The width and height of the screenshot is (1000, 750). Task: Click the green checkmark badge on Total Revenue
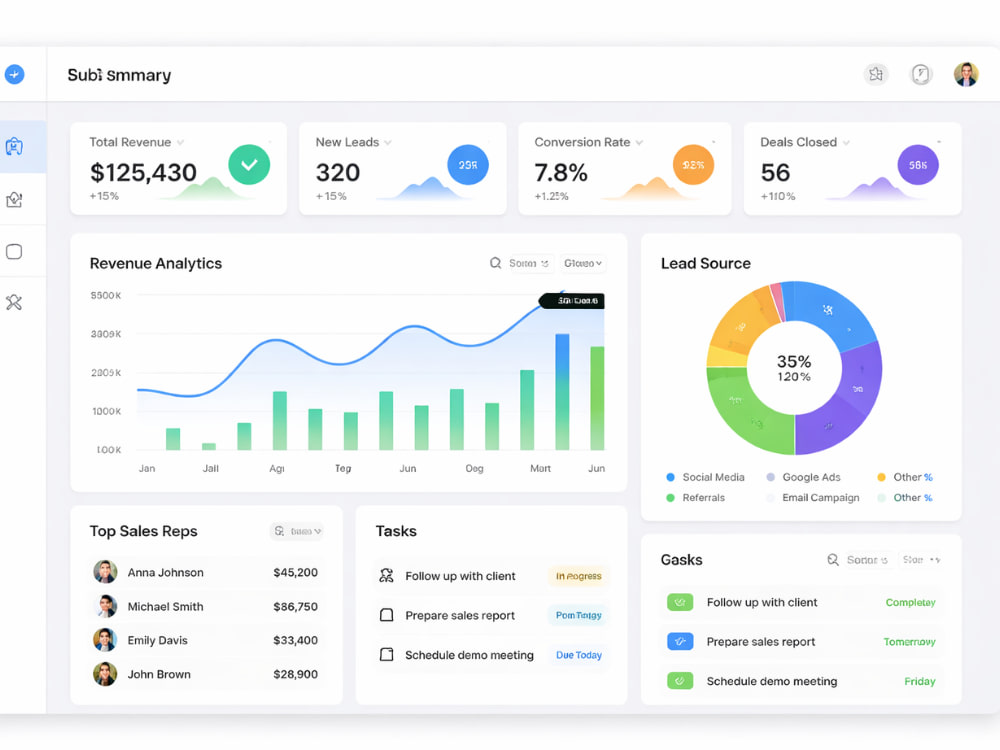click(x=249, y=165)
